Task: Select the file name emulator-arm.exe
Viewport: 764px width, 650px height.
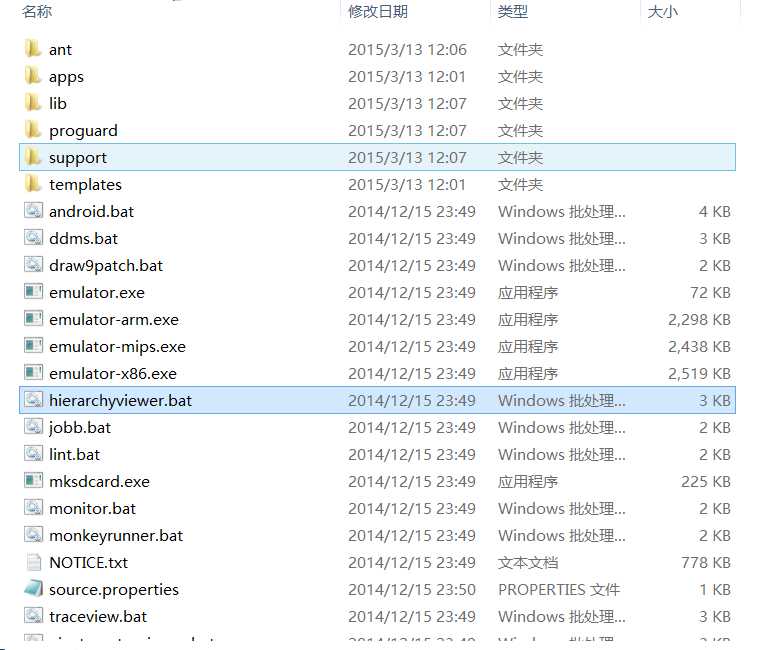Action: coord(114,320)
